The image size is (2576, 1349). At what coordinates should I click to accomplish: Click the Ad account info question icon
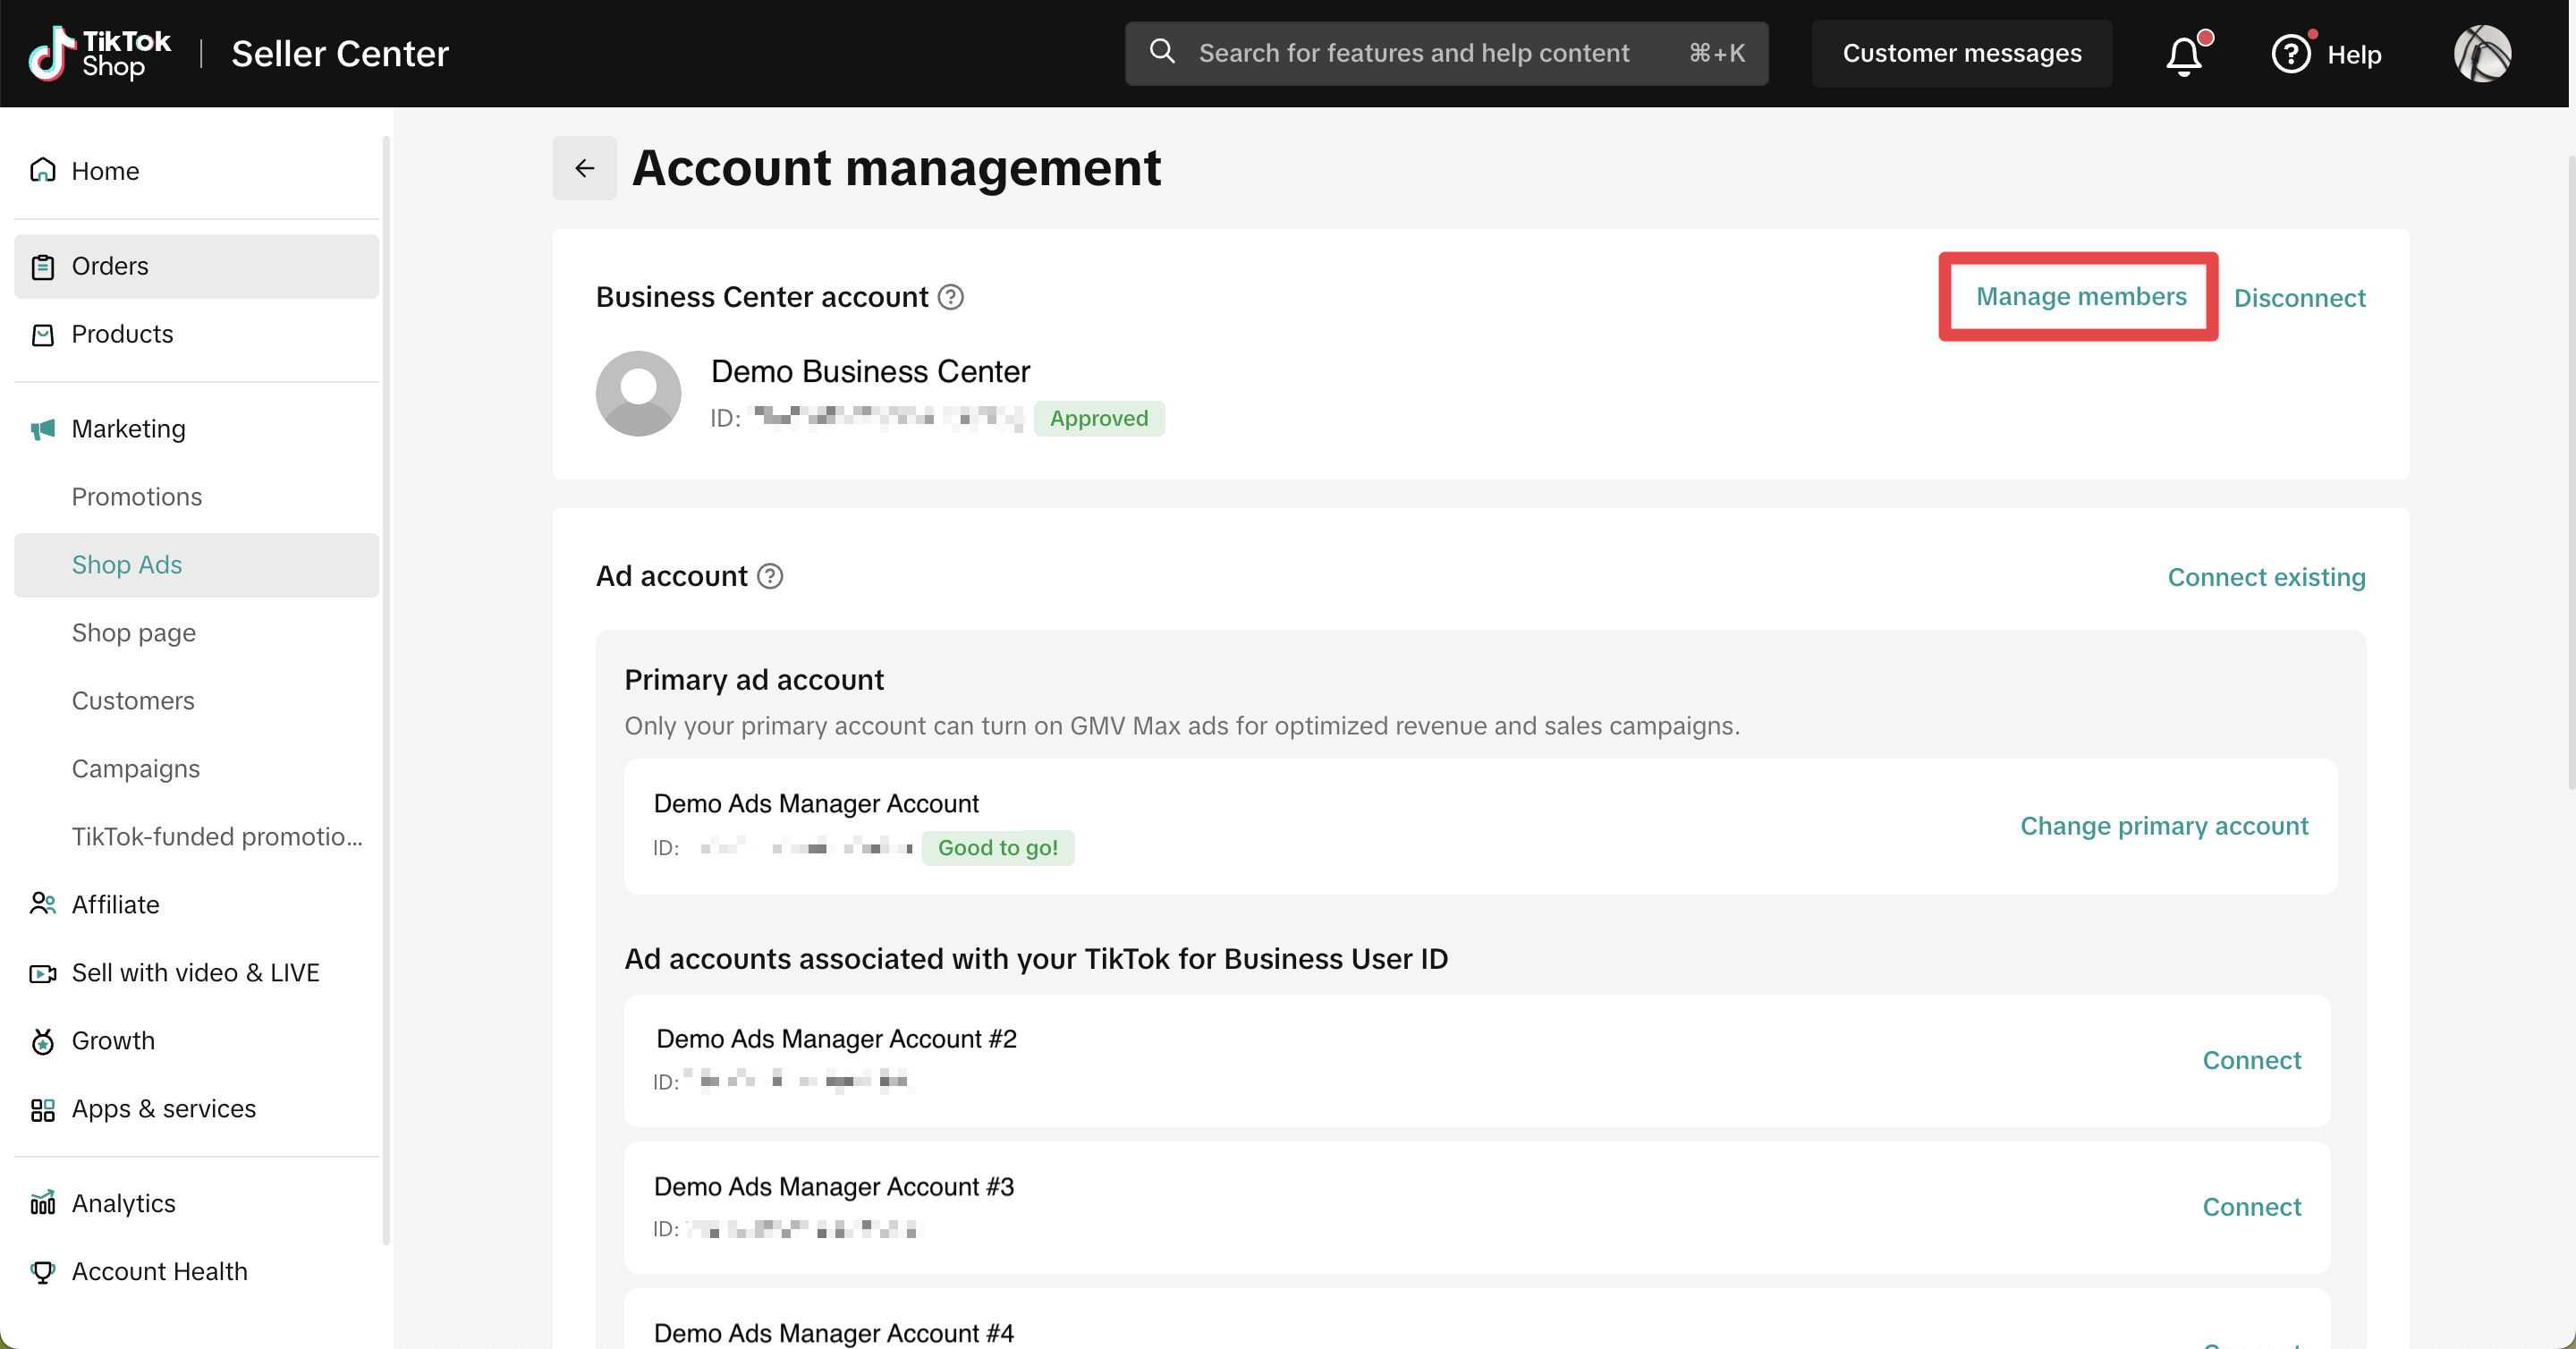tap(770, 576)
